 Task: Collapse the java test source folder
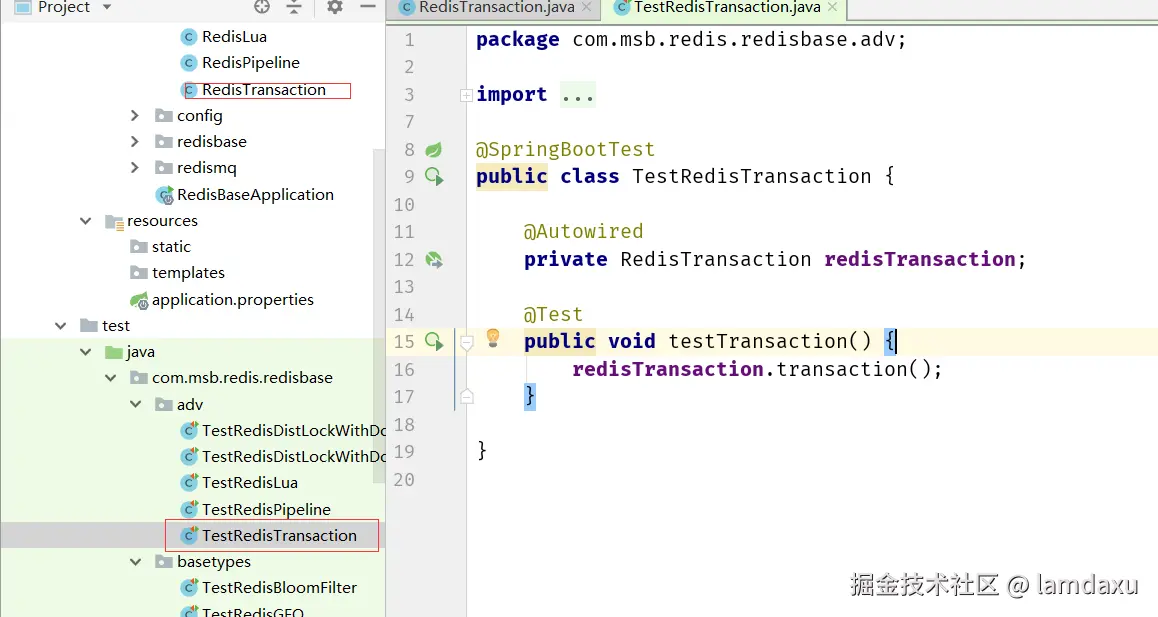point(86,352)
